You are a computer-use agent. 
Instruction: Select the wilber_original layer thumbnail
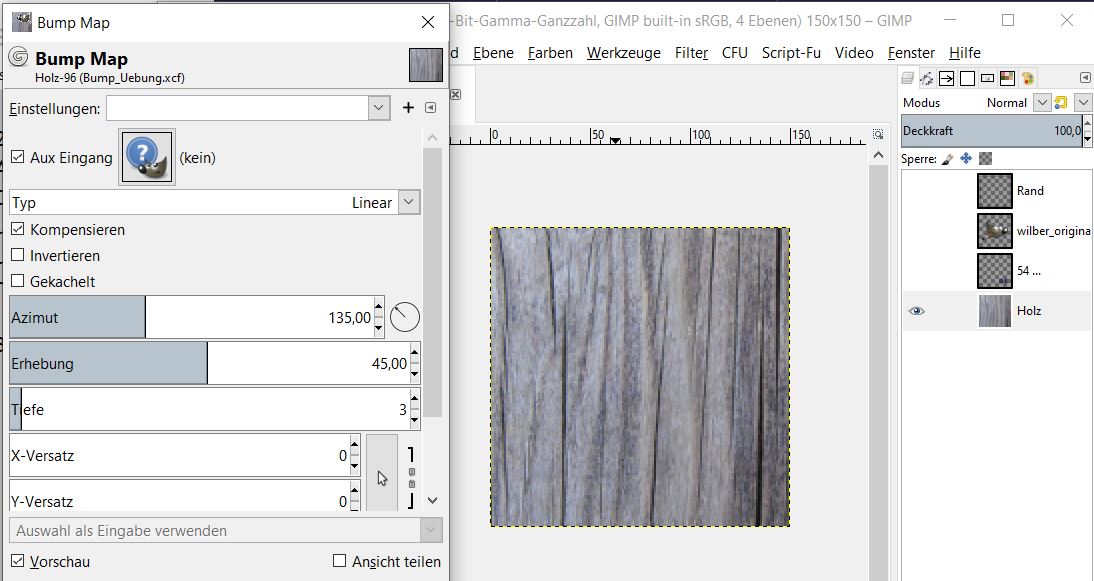[x=994, y=231]
